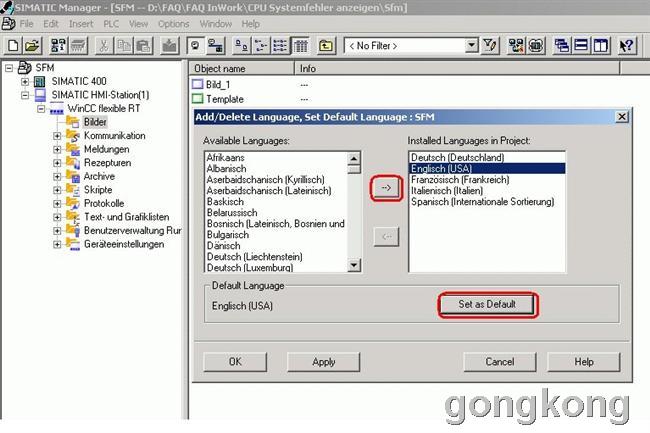
Task: Open the No Filter dropdown
Action: (x=471, y=45)
